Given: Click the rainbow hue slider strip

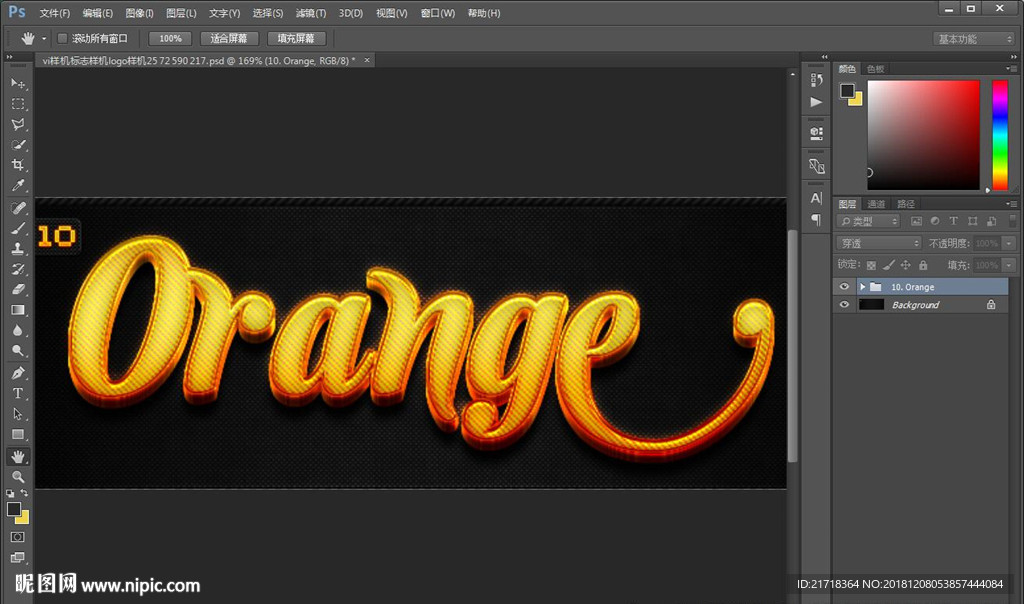Looking at the screenshot, I should [x=999, y=134].
